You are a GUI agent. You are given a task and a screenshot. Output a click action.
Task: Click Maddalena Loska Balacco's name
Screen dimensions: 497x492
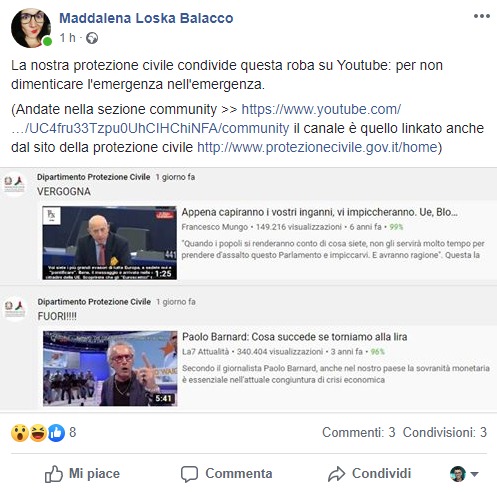[146, 18]
